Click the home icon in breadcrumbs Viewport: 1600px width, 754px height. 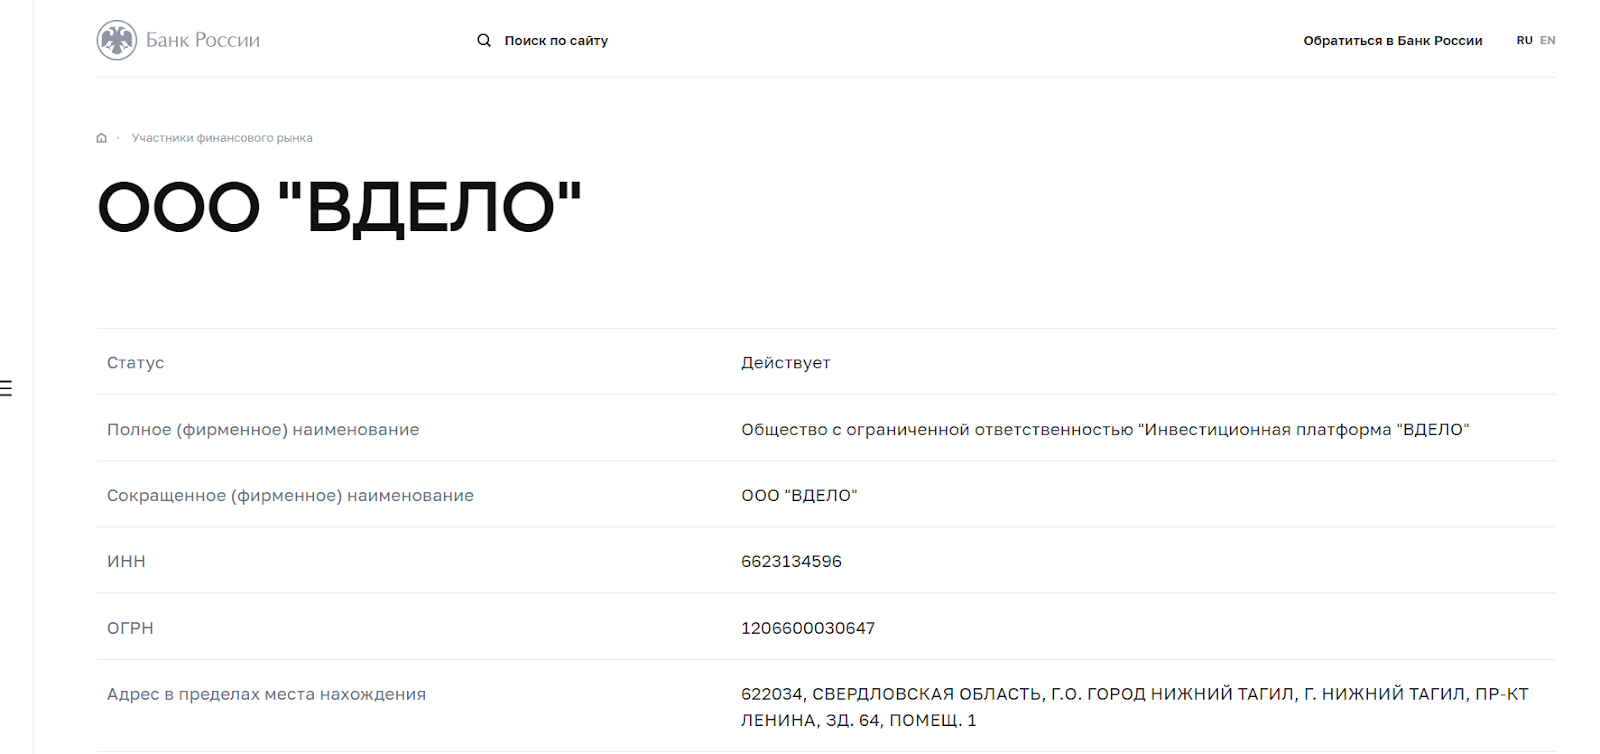pos(101,138)
